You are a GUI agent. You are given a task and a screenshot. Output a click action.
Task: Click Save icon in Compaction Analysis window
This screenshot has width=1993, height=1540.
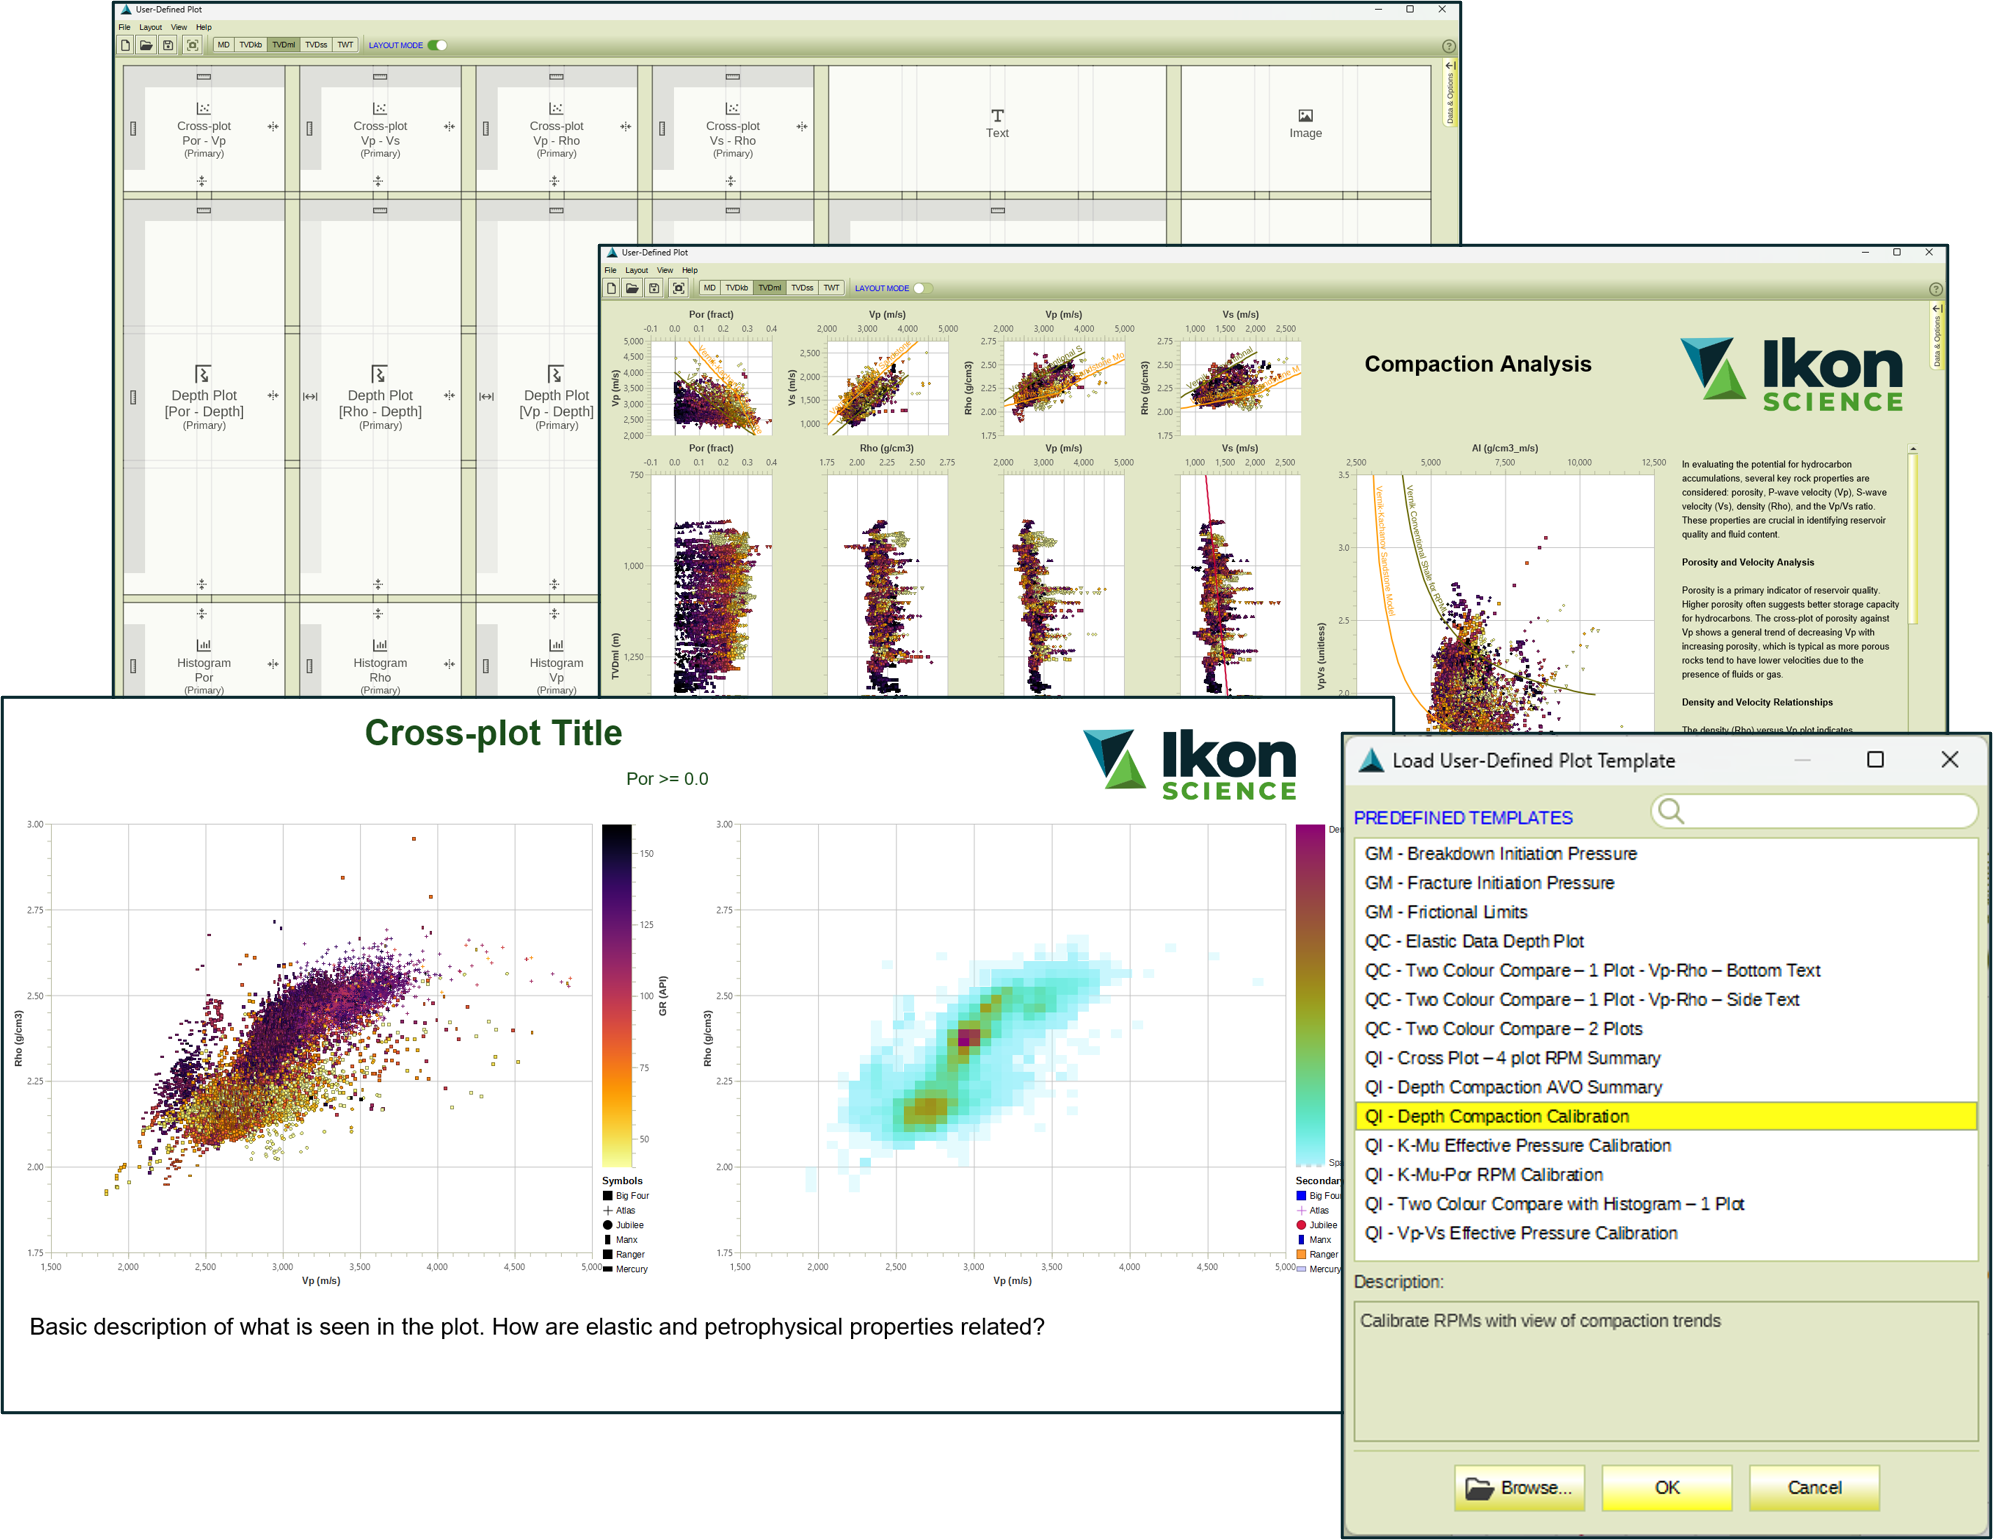[x=654, y=288]
